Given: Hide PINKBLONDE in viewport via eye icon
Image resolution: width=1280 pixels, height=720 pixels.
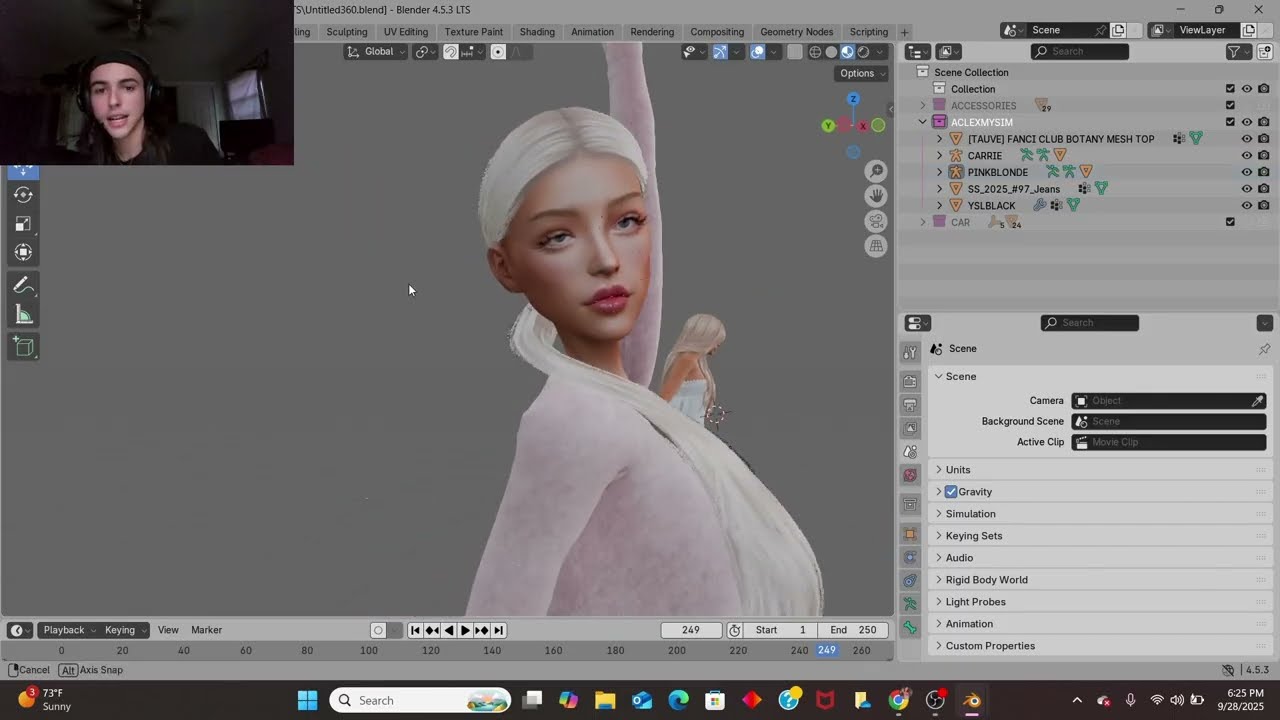Looking at the screenshot, I should point(1247,172).
